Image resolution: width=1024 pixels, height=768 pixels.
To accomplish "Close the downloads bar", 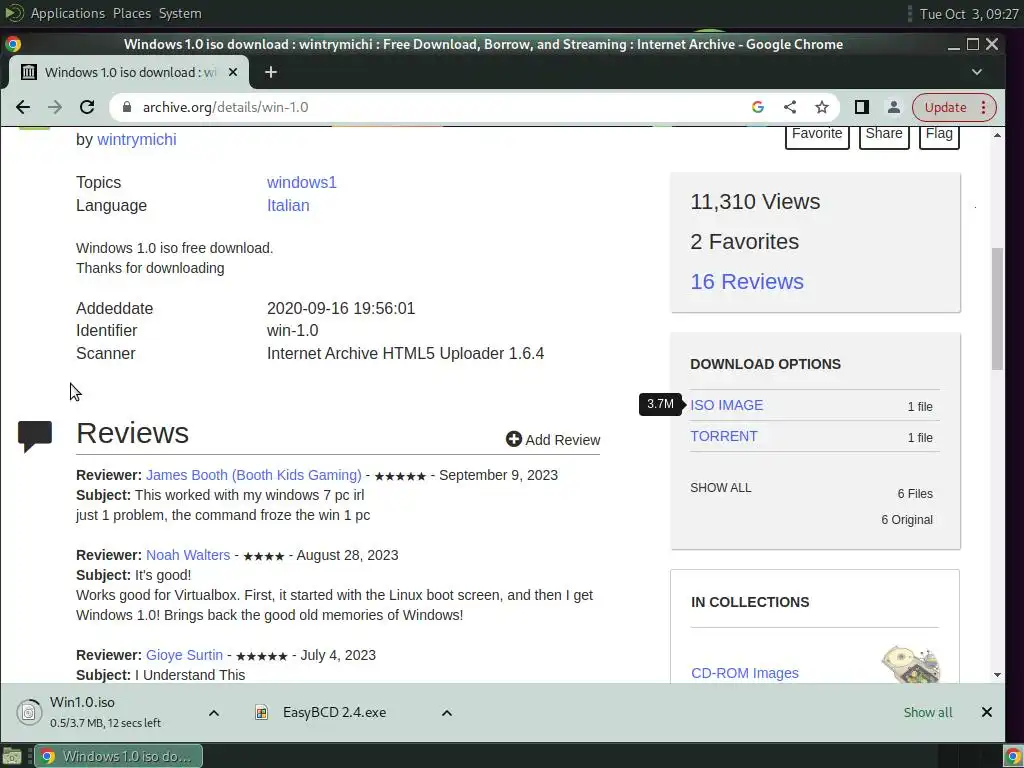I will (986, 712).
